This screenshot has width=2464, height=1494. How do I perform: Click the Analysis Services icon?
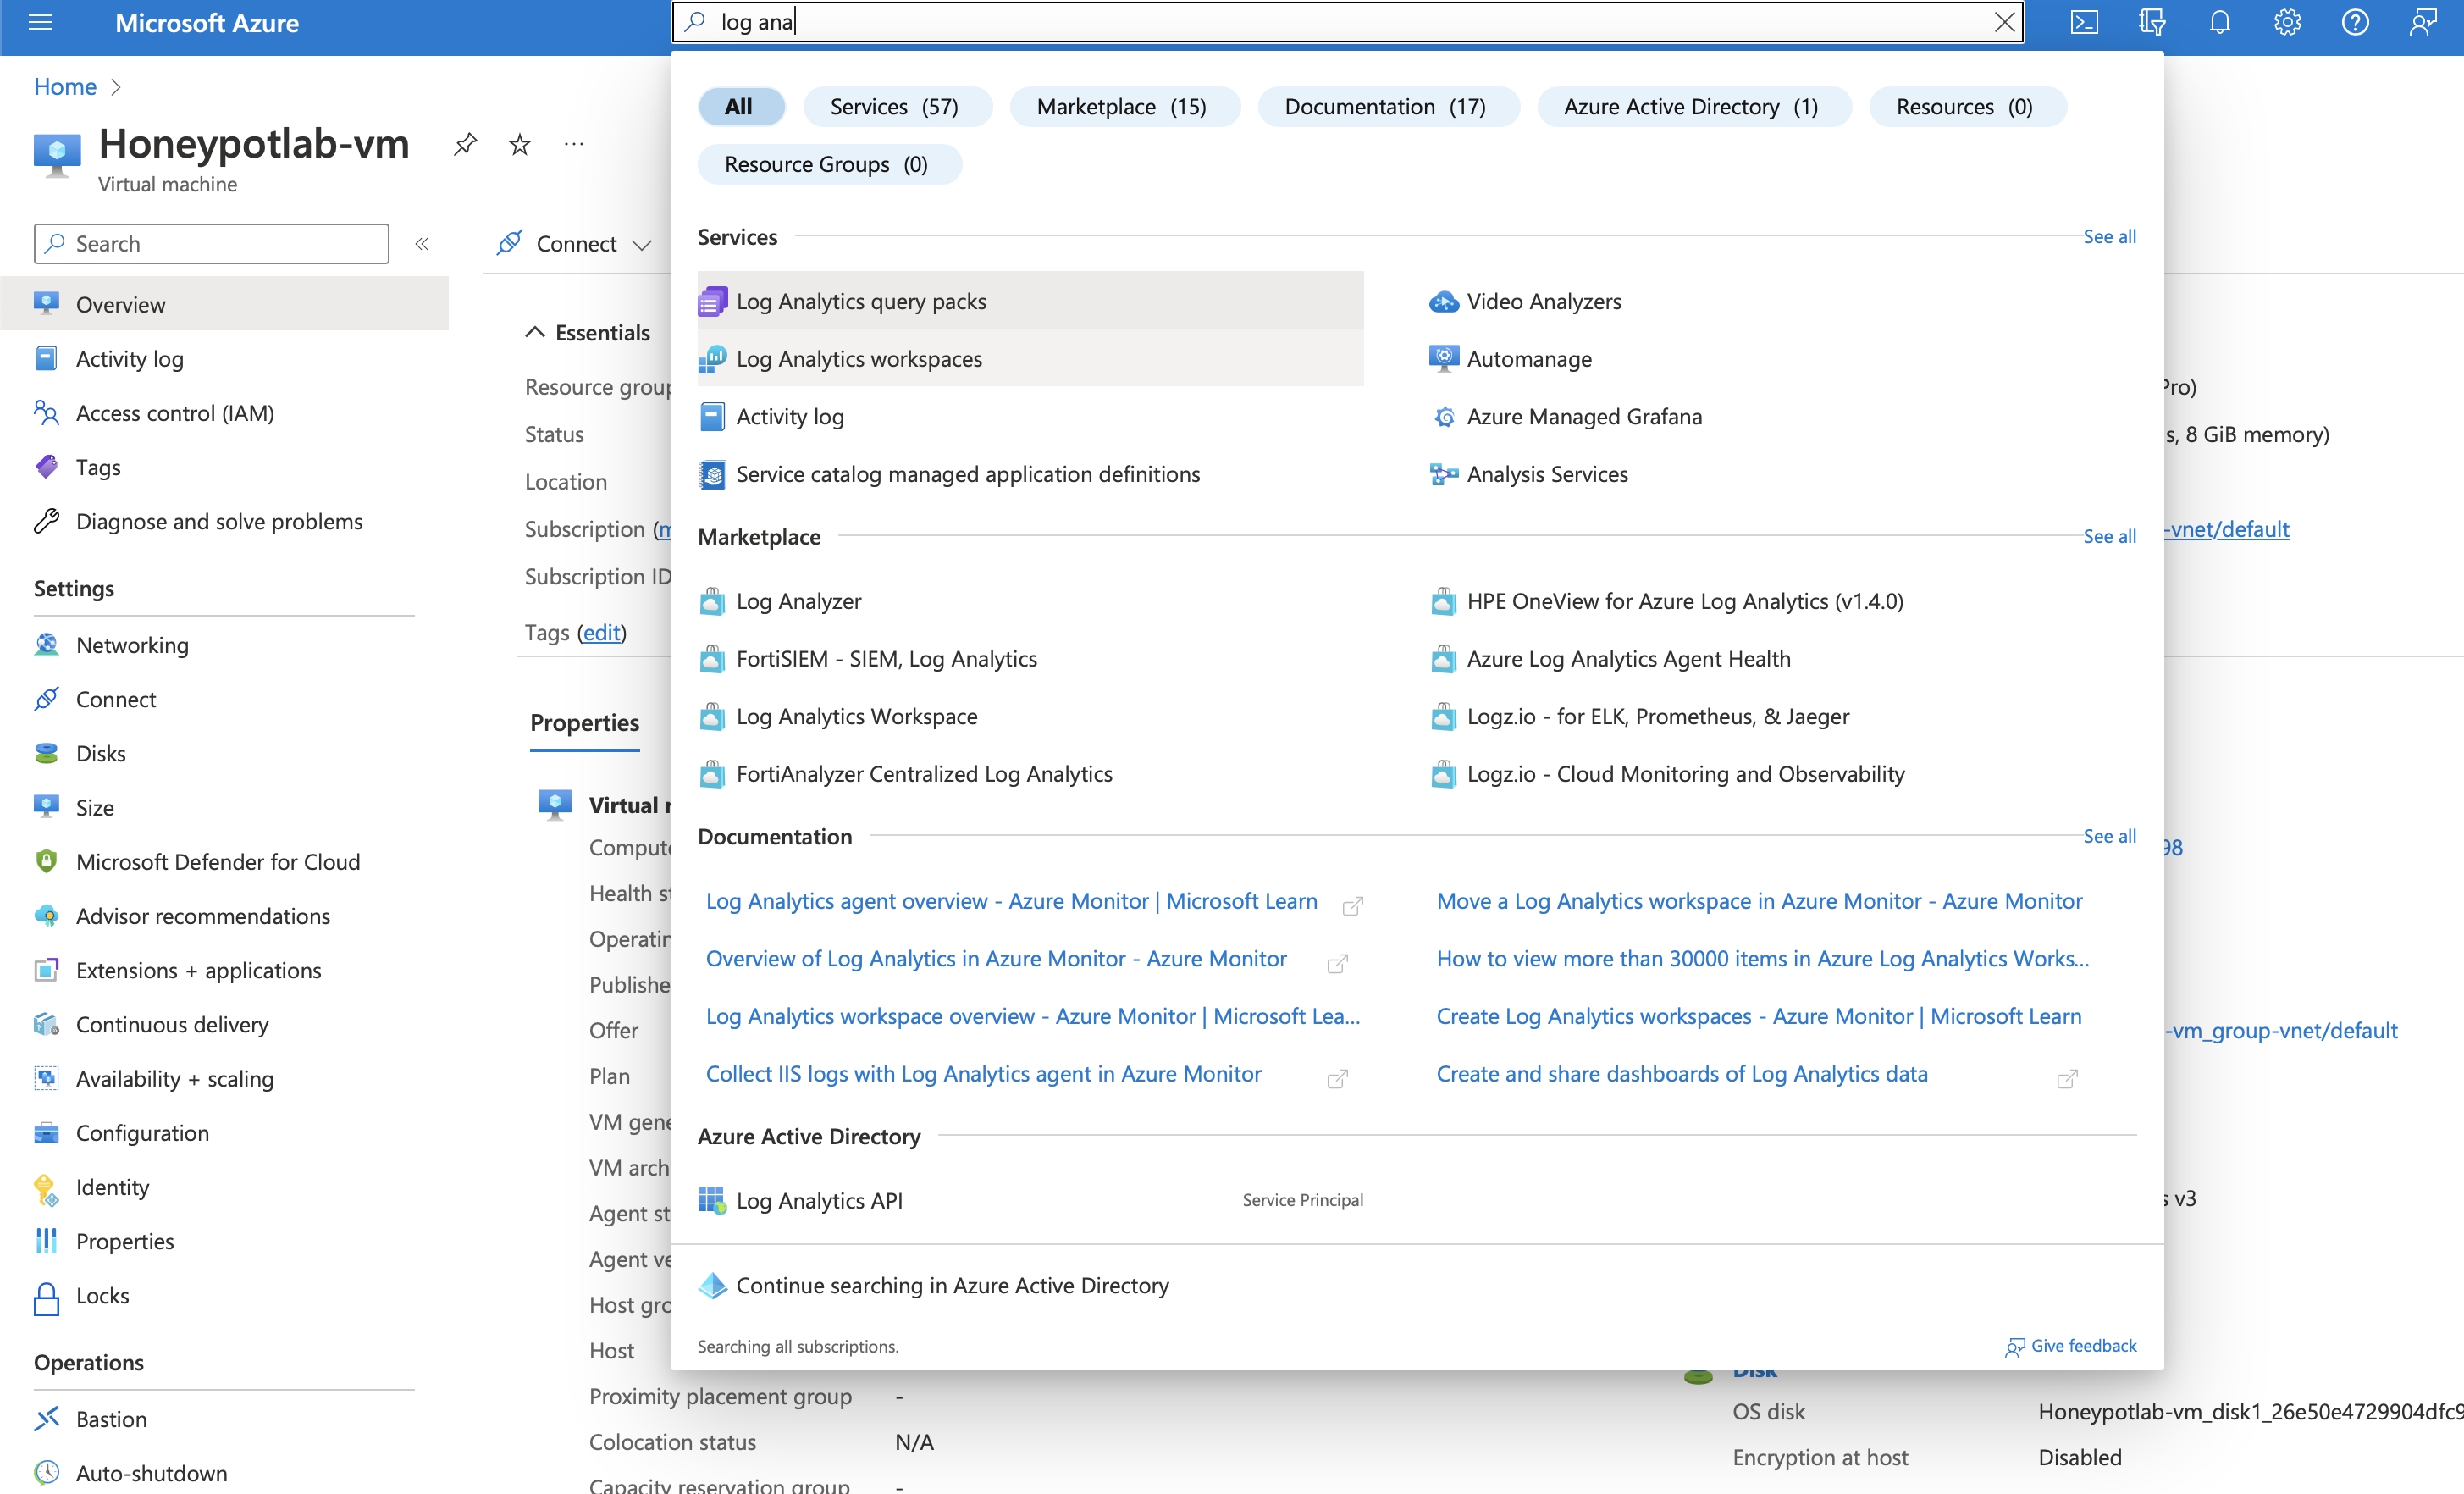pos(1443,474)
